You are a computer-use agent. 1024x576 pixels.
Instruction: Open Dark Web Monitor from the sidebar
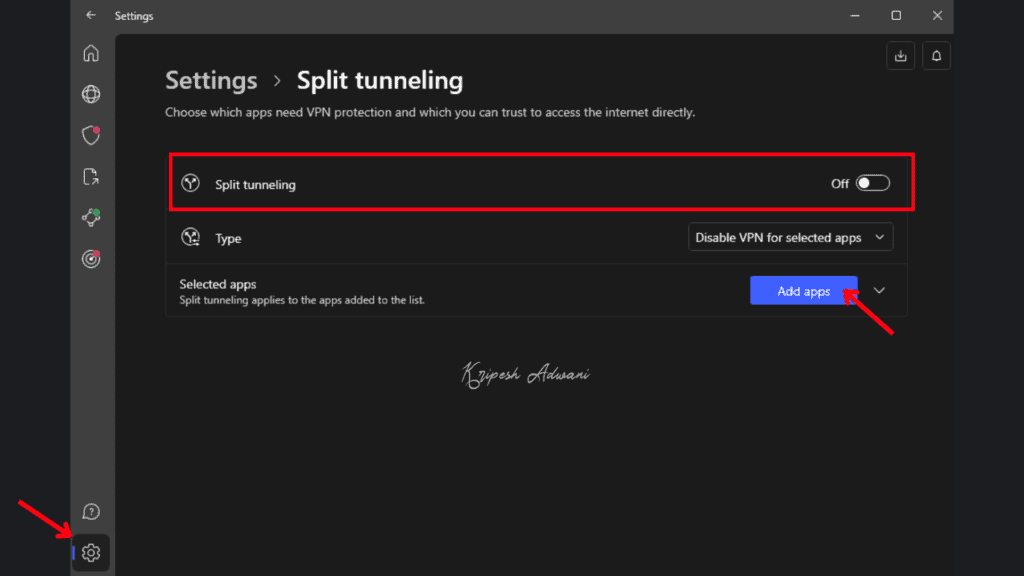pos(91,258)
